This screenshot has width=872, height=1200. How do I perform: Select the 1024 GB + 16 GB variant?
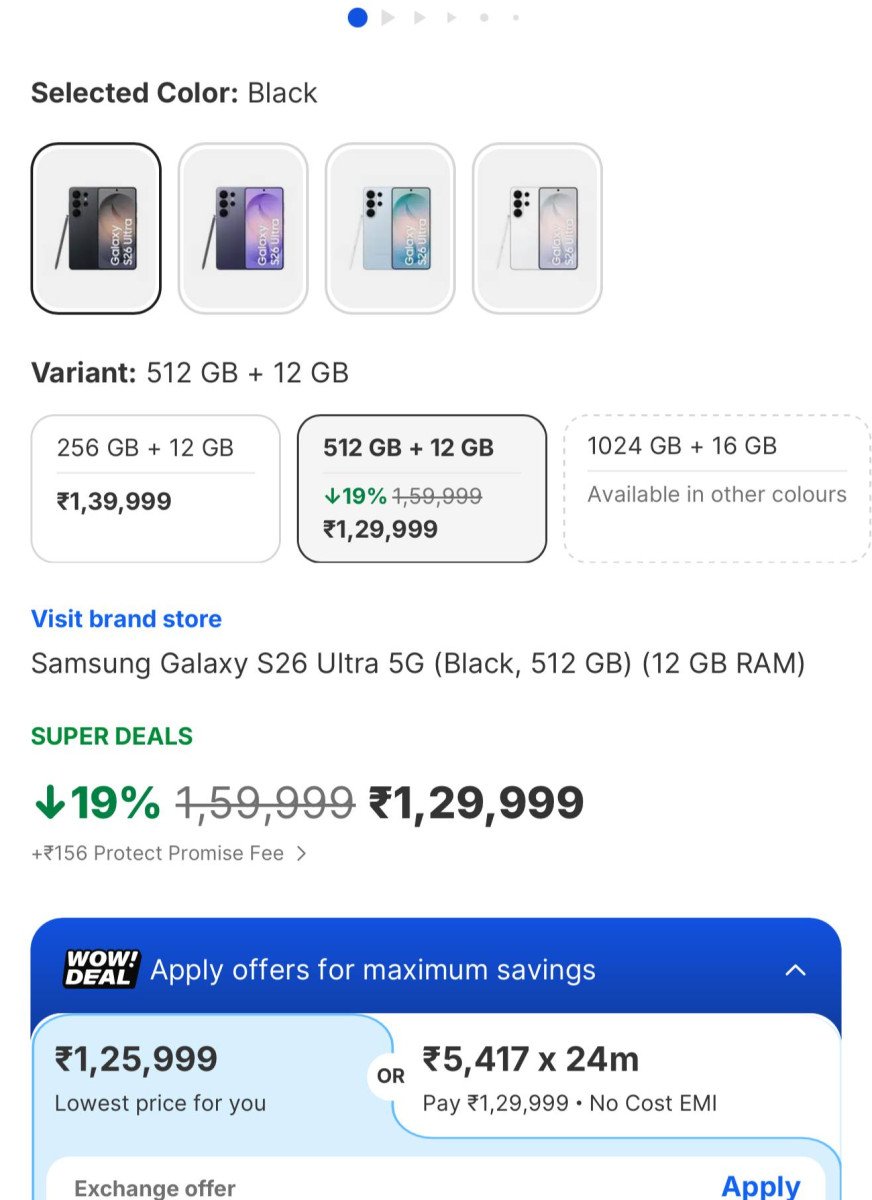click(x=717, y=487)
